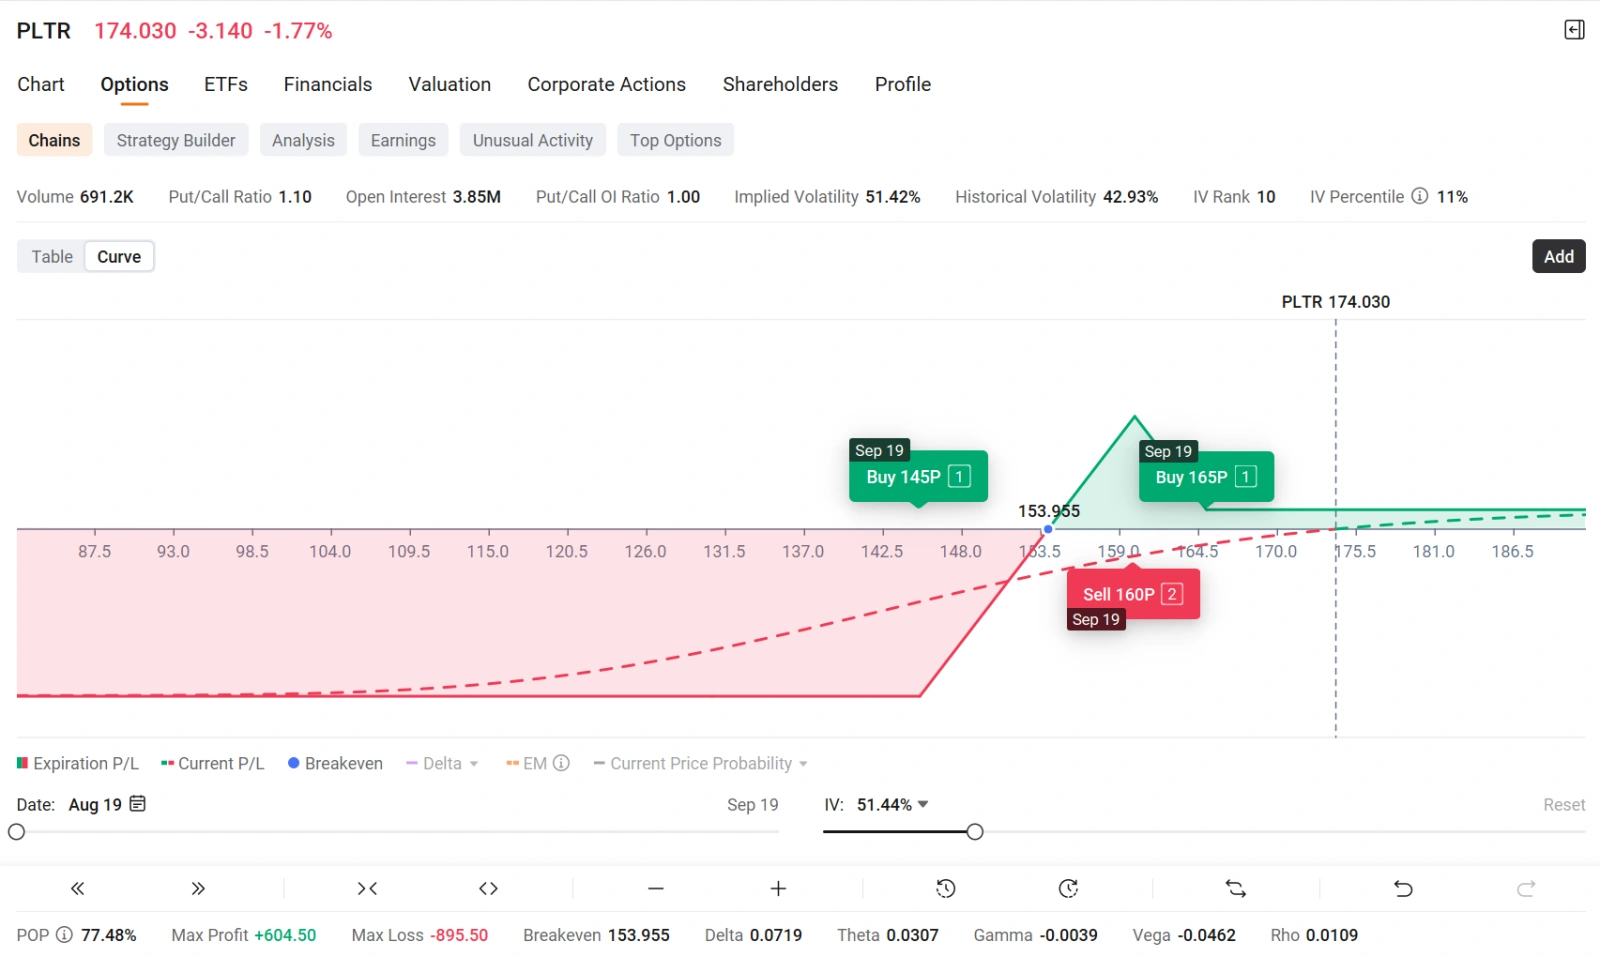
Task: Widen the strike width with outward arrows icon
Action: [x=488, y=888]
